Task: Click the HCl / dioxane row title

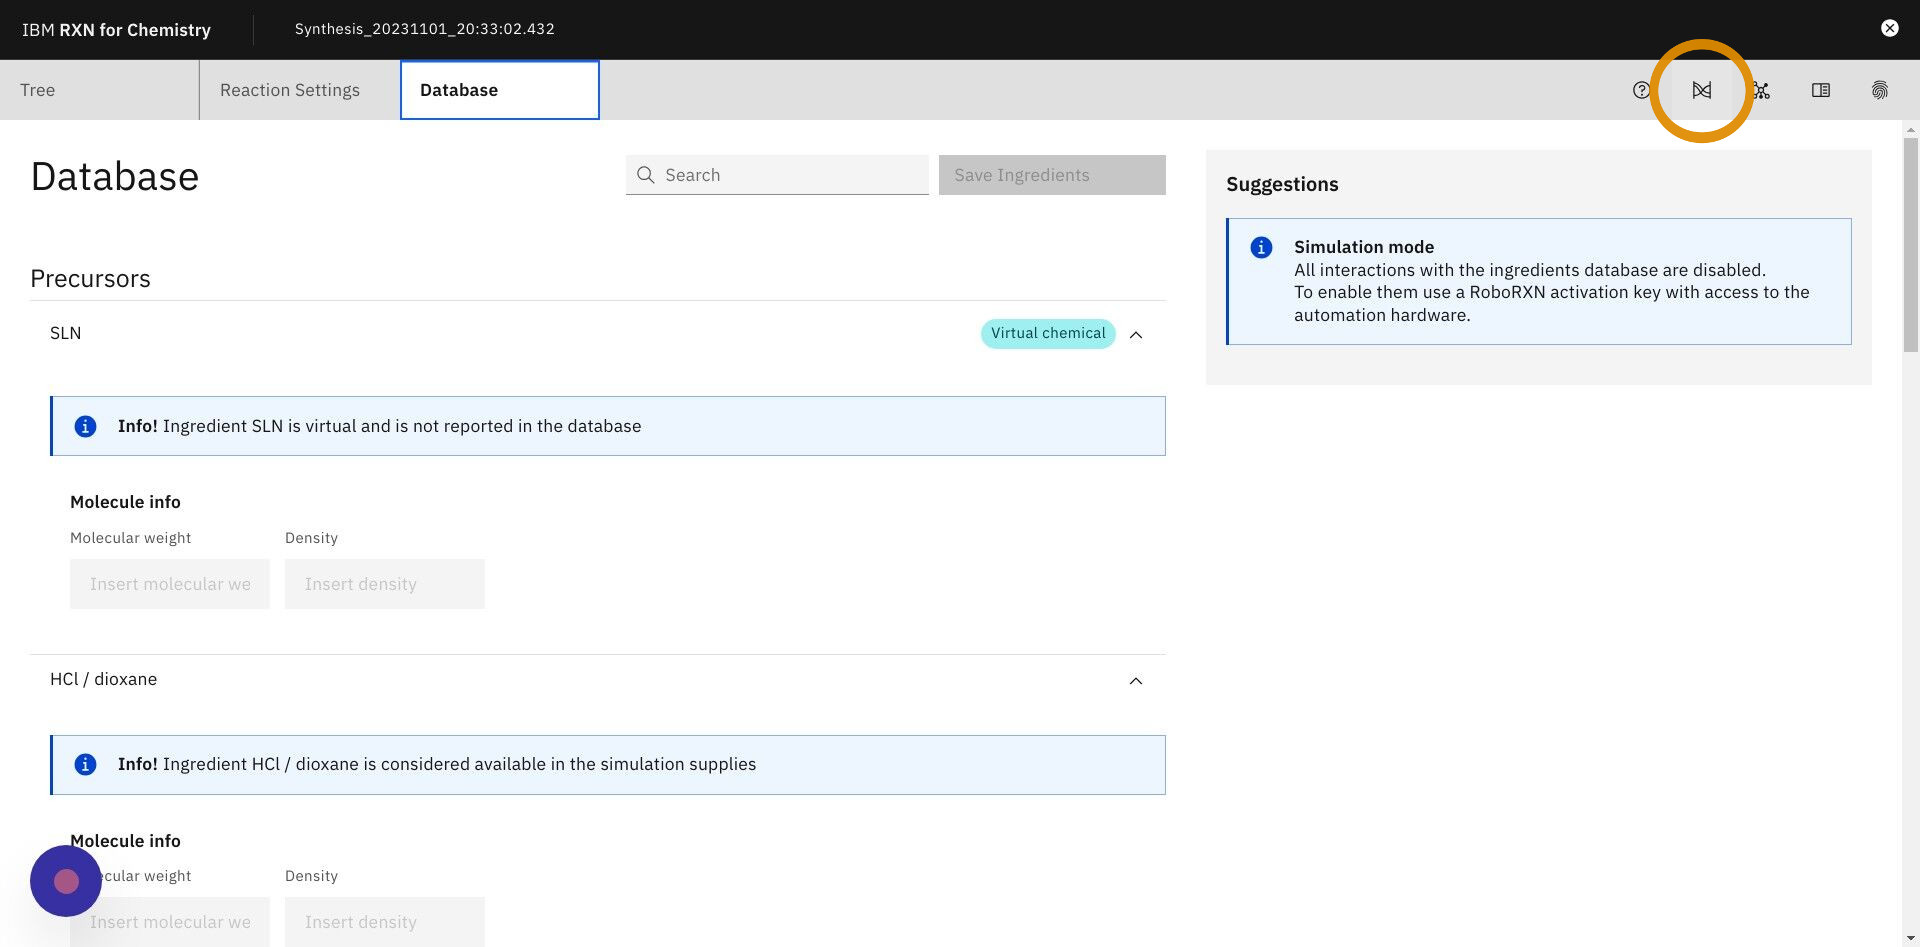Action: point(104,679)
